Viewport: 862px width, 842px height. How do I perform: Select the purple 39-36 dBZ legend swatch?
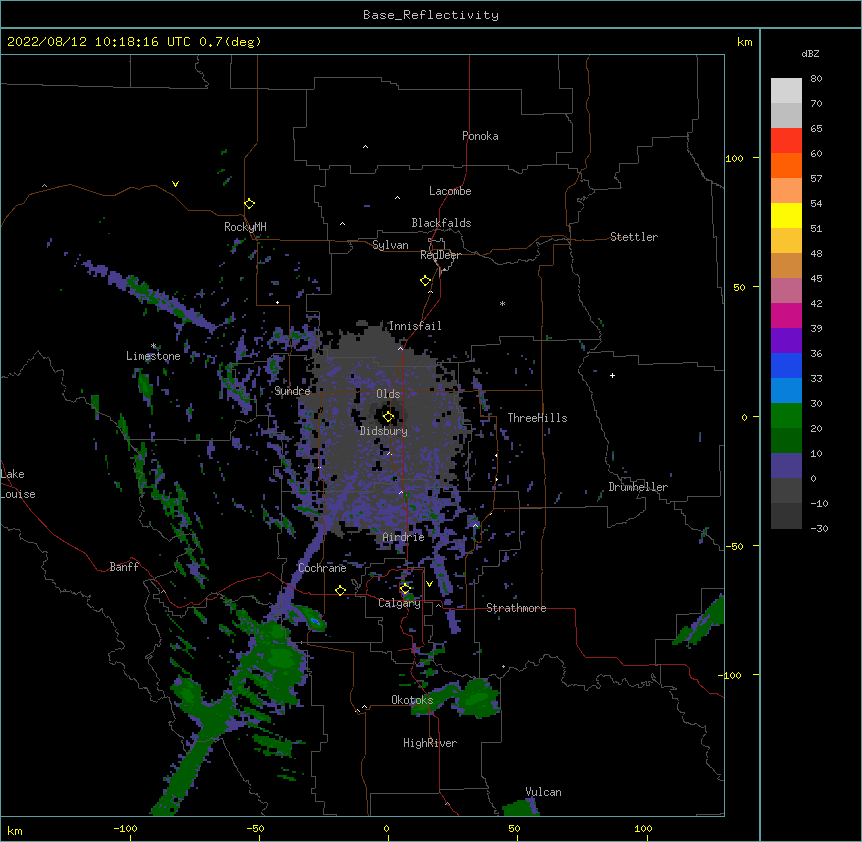786,341
